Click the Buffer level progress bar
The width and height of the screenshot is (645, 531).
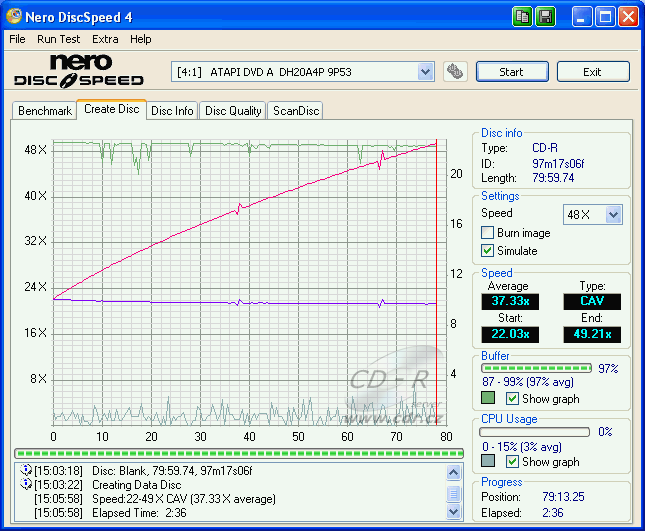tap(536, 368)
